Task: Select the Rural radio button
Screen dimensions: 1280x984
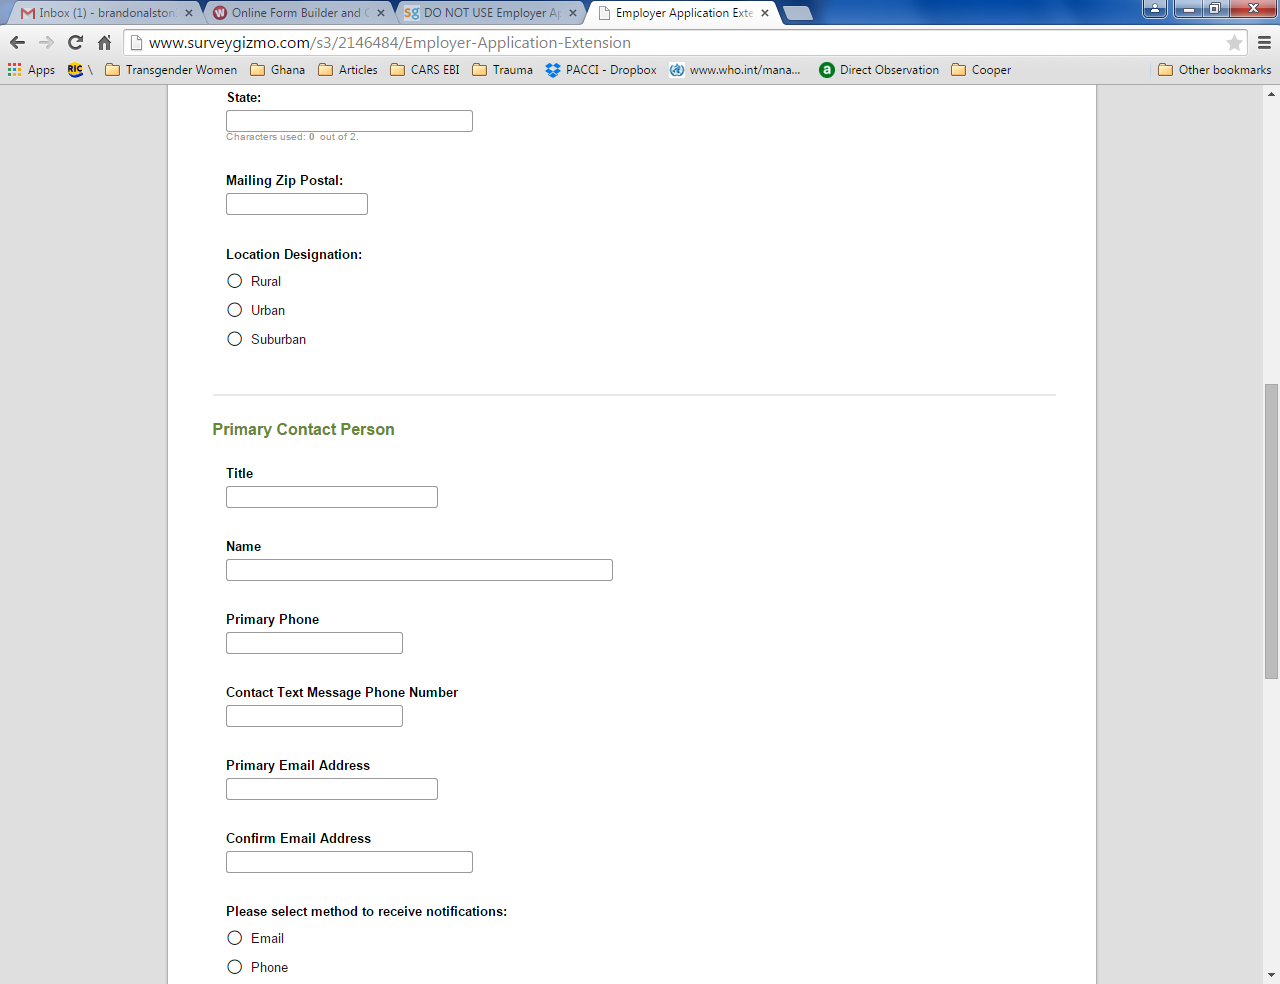Action: click(x=235, y=281)
